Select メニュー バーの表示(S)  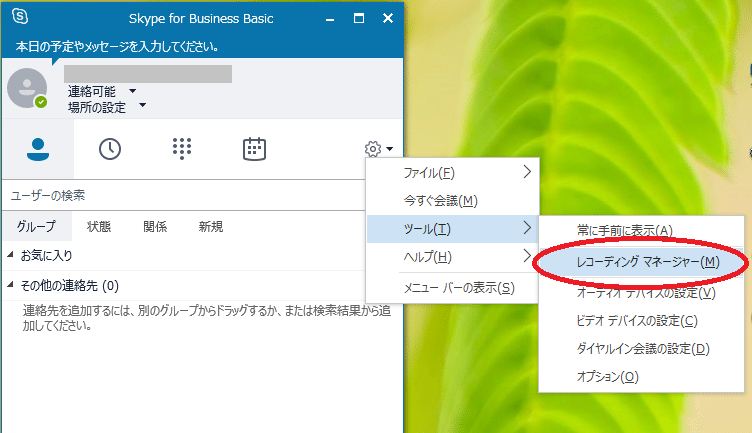pyautogui.click(x=453, y=288)
